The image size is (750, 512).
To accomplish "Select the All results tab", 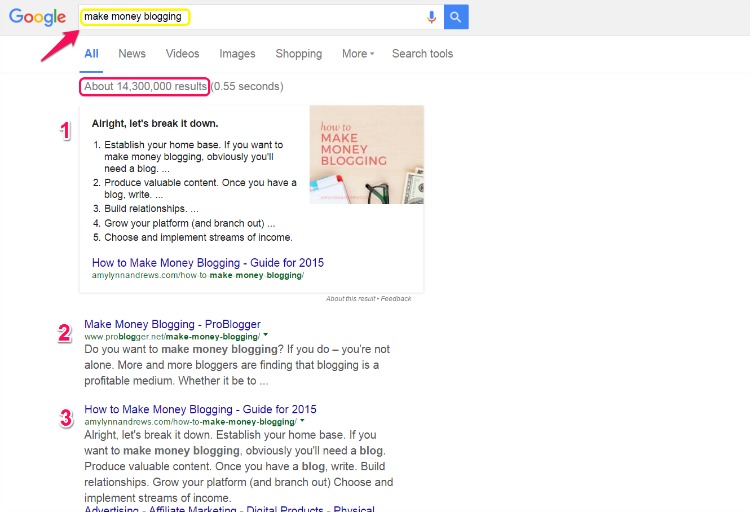I will pyautogui.click(x=91, y=54).
